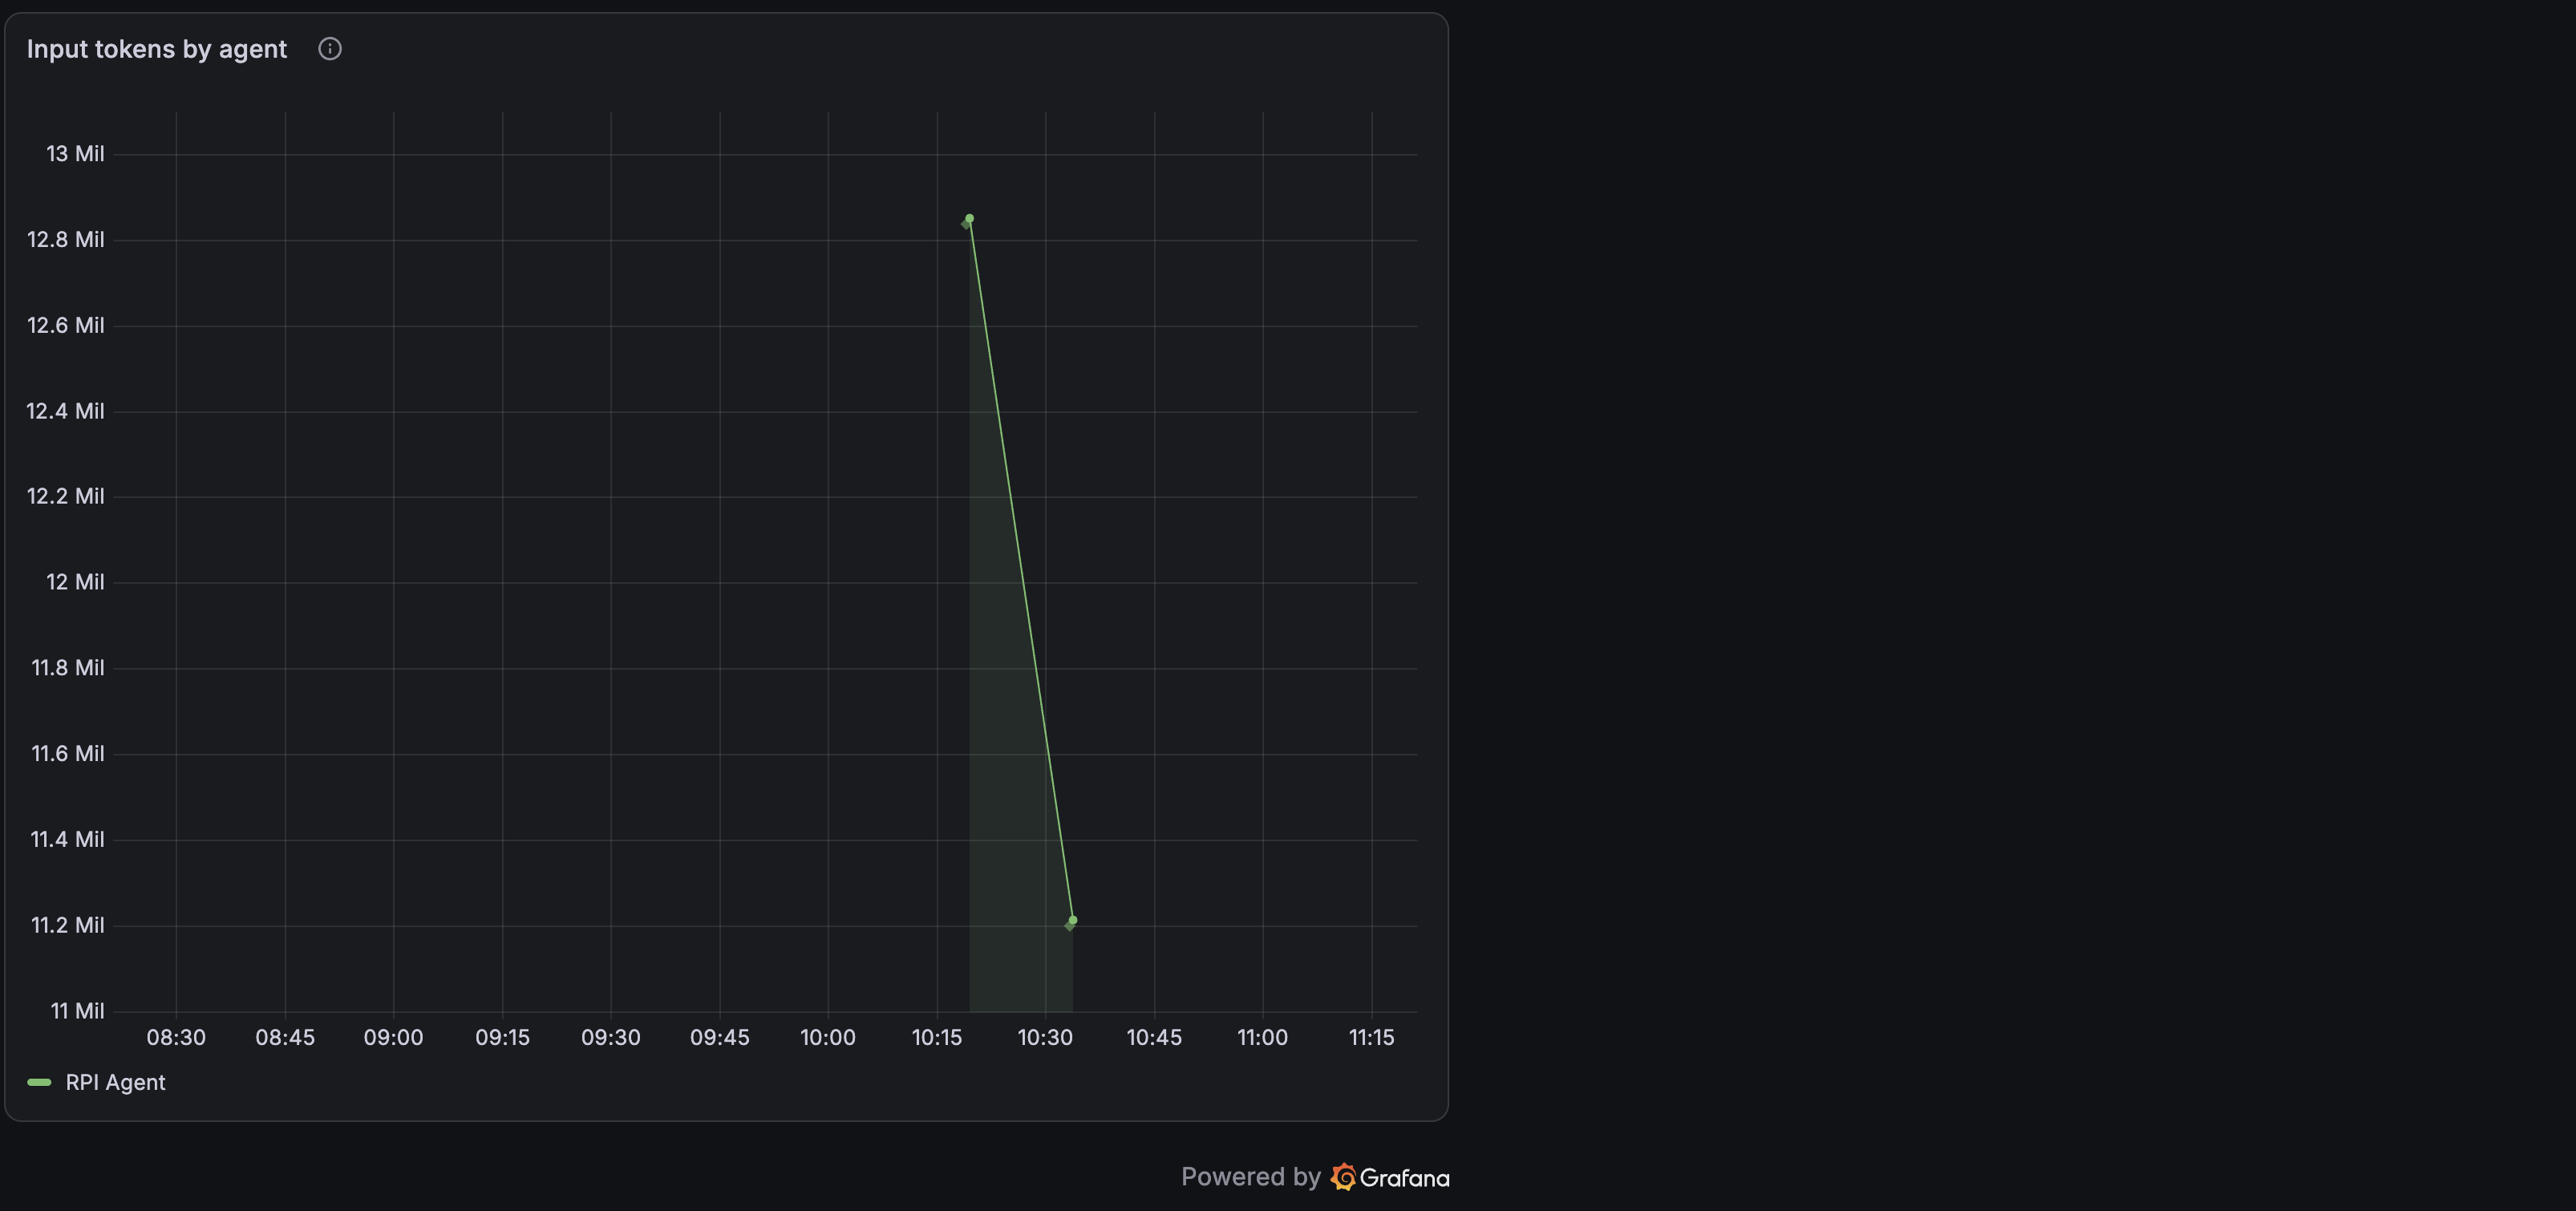Click the 11 Mil axis label
The image size is (2576, 1211).
77,1011
